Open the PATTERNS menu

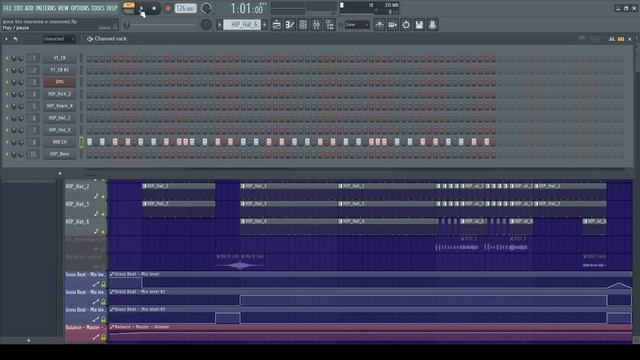pyautogui.click(x=45, y=8)
